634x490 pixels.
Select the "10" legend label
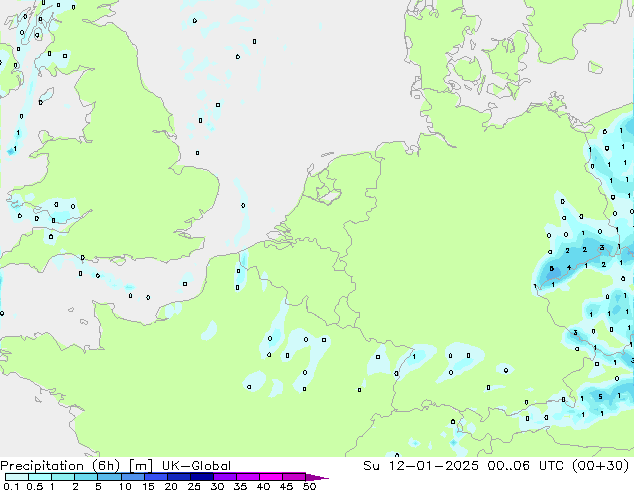[125, 486]
